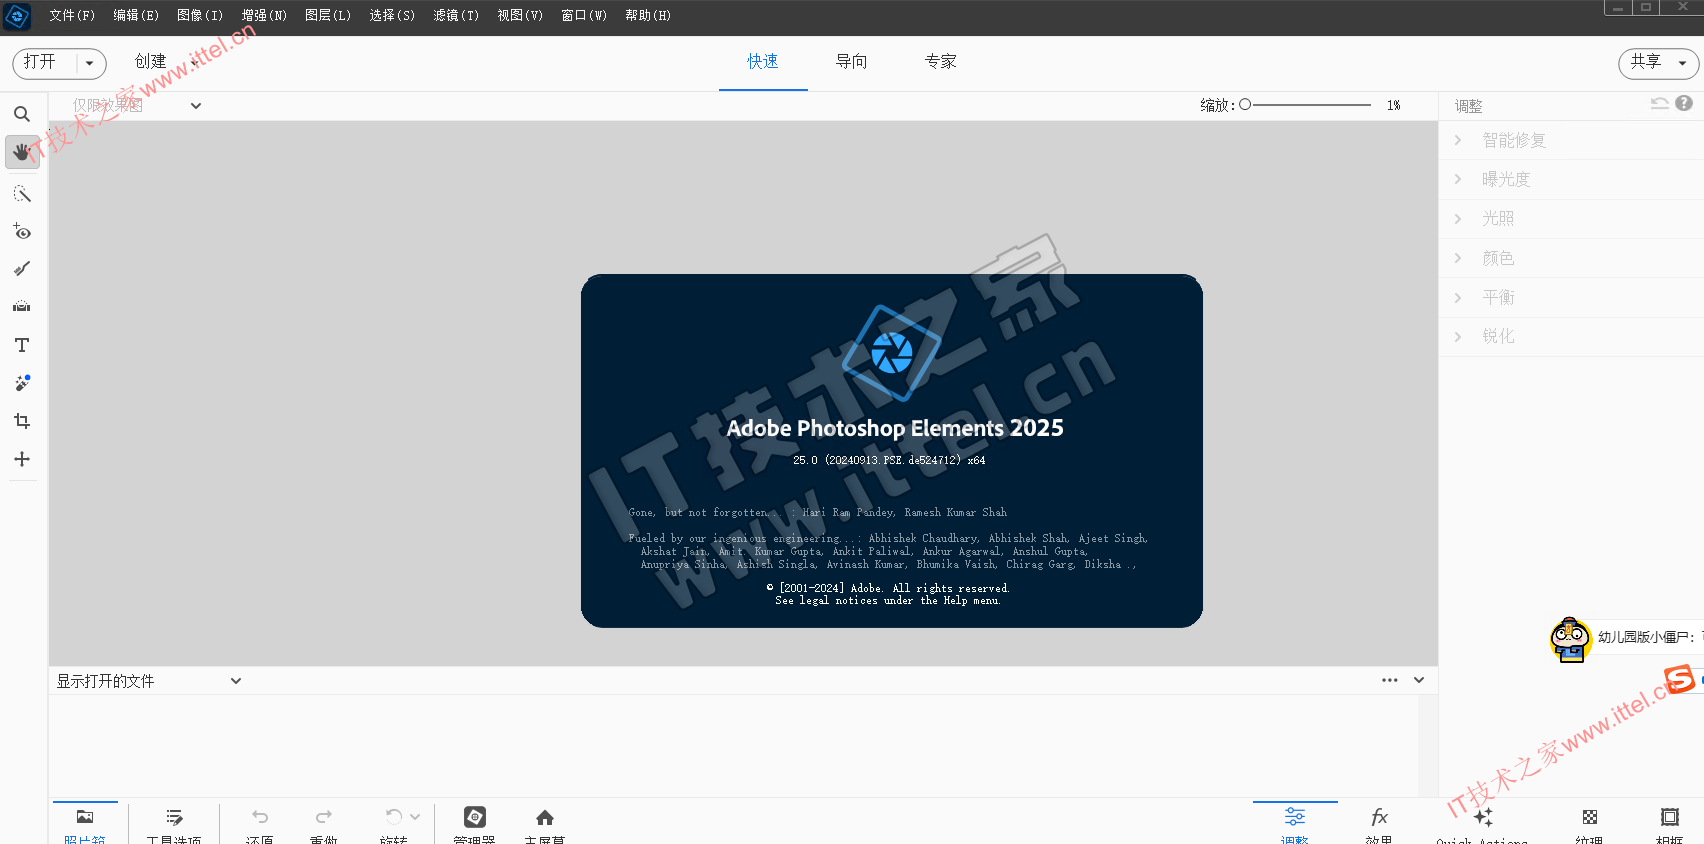Click the 幼儿园版小僵尸 notification avatar
1704x844 pixels.
pyautogui.click(x=1570, y=639)
